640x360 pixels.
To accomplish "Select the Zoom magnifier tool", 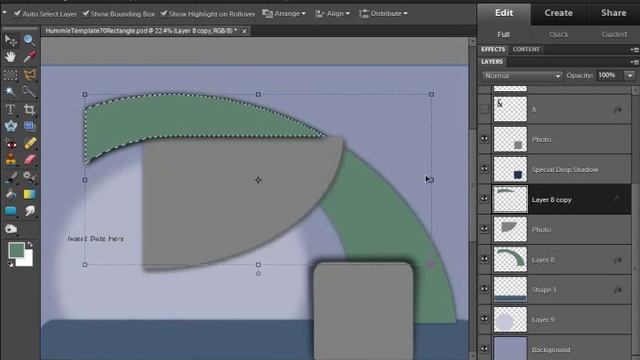I will pyautogui.click(x=29, y=40).
